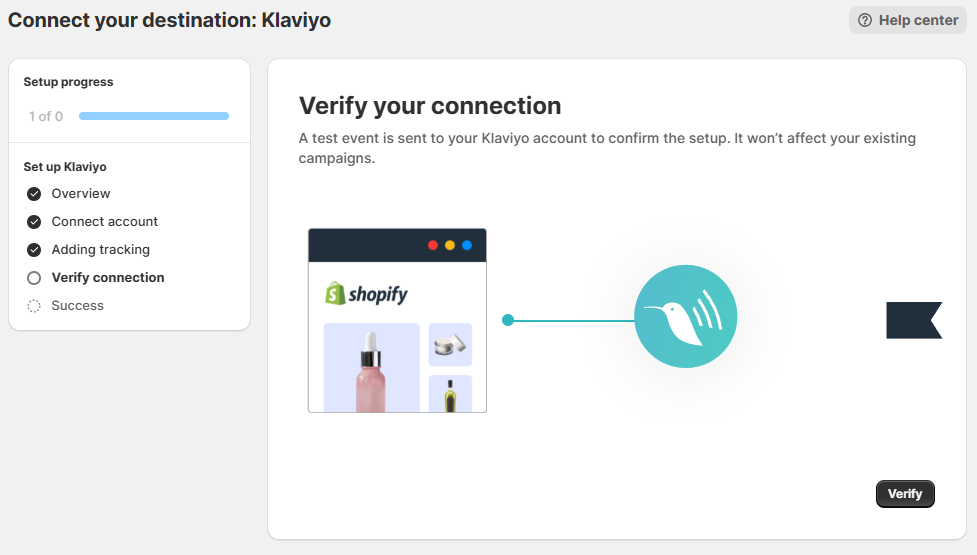Select the Adding tracking step
This screenshot has height=555, width=977.
pyautogui.click(x=101, y=250)
